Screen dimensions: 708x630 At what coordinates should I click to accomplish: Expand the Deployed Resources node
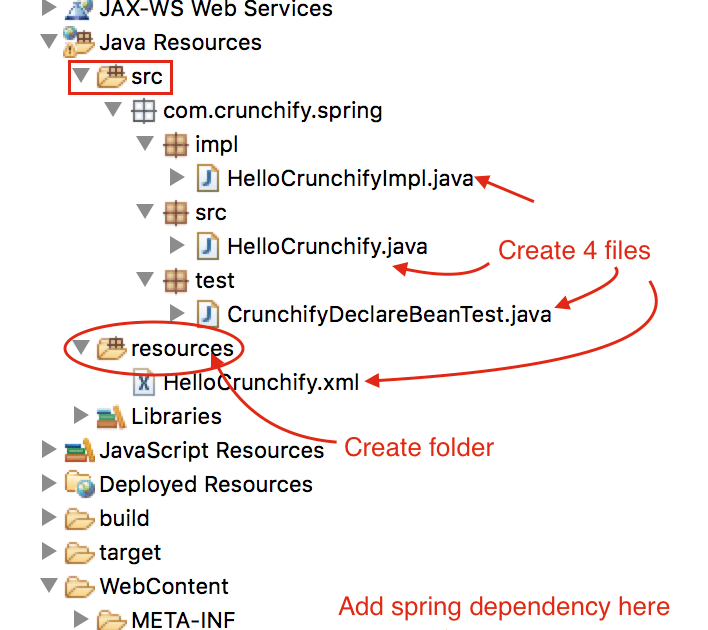click(x=49, y=483)
